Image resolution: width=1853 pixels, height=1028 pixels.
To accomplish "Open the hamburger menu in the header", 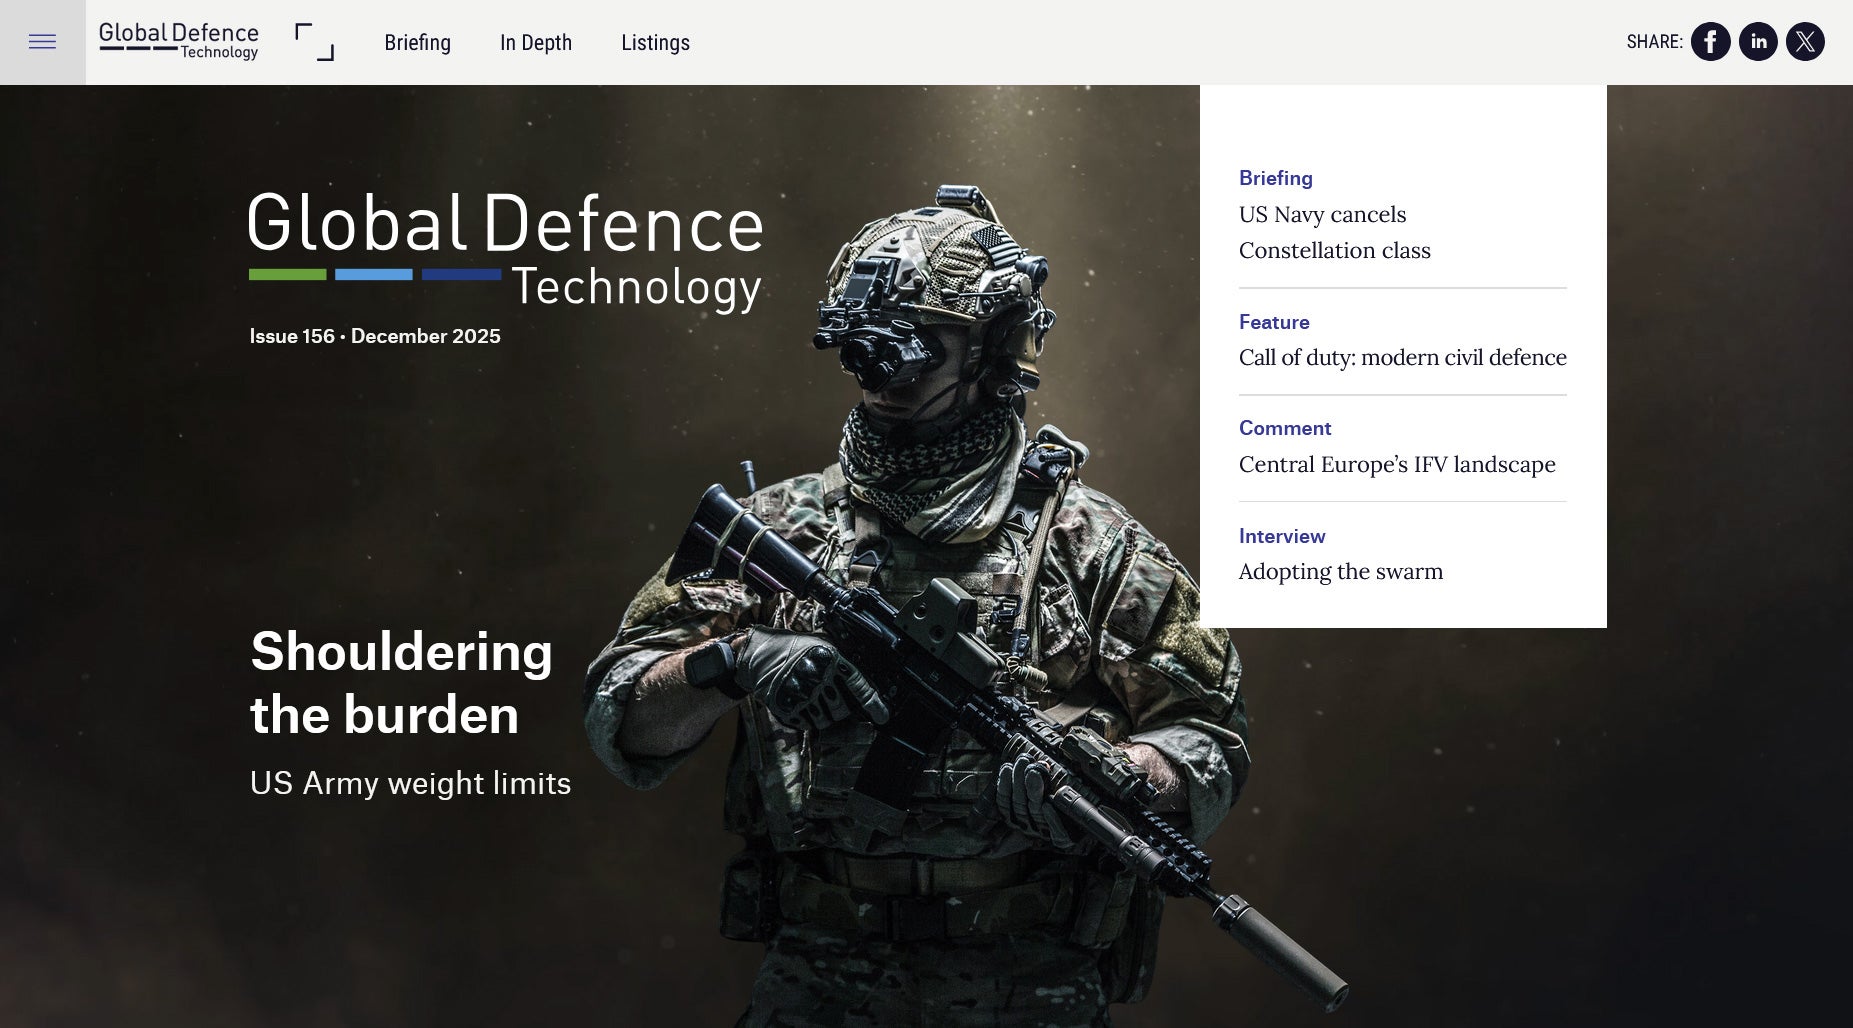I will pos(42,42).
